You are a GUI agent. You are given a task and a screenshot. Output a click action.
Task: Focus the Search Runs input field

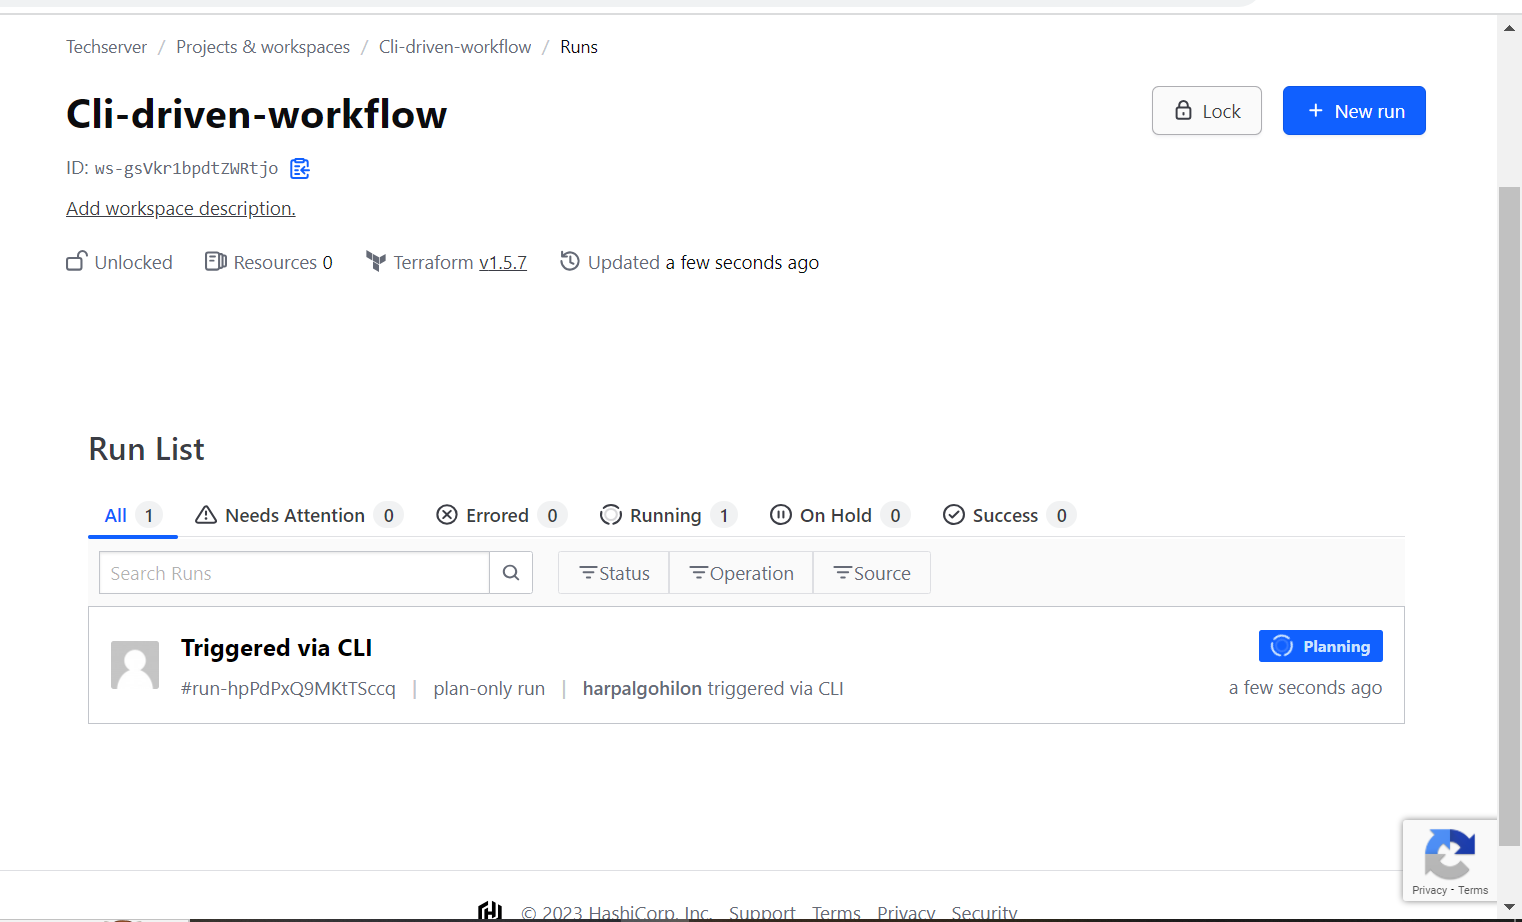pyautogui.click(x=294, y=573)
